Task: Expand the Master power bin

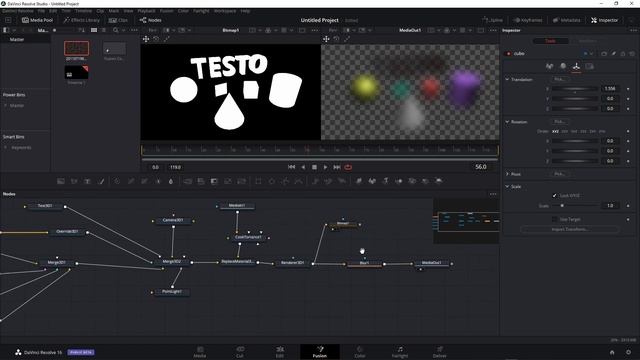Action: tap(6, 105)
